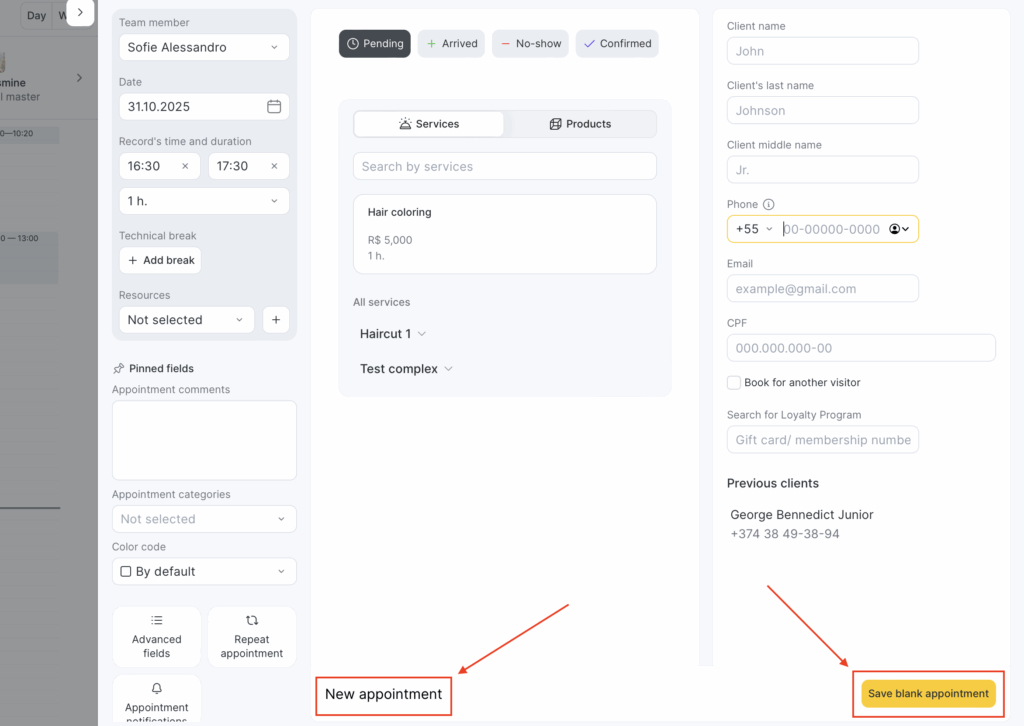The height and width of the screenshot is (726, 1024).
Task: Open the Color code By default dropdown
Action: tap(204, 572)
